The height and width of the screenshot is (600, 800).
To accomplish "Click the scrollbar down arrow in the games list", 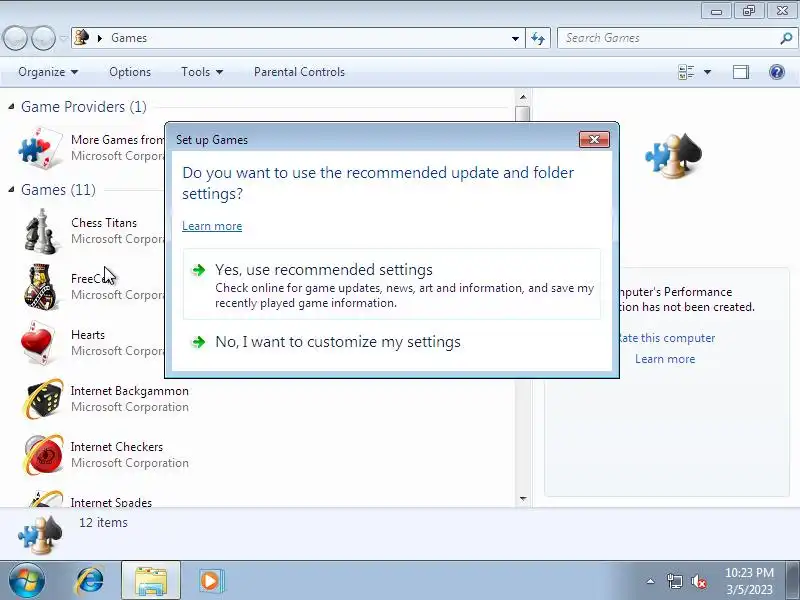I will (522, 499).
